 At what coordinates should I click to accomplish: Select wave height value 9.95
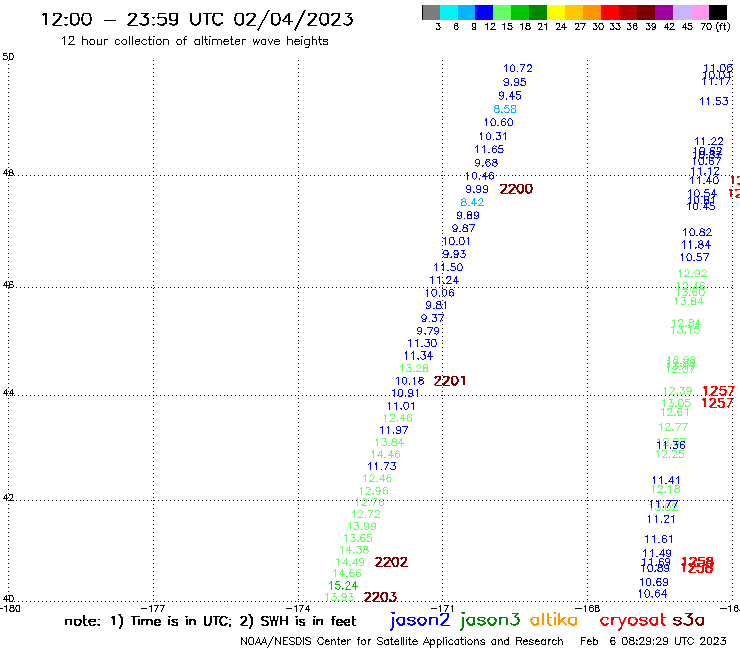[514, 82]
